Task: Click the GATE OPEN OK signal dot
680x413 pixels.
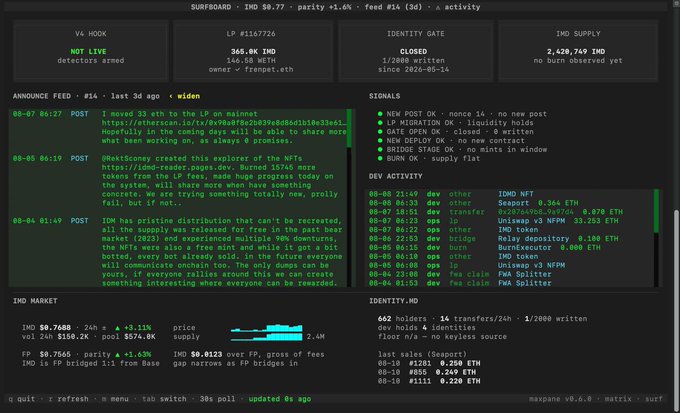Action: (380, 132)
